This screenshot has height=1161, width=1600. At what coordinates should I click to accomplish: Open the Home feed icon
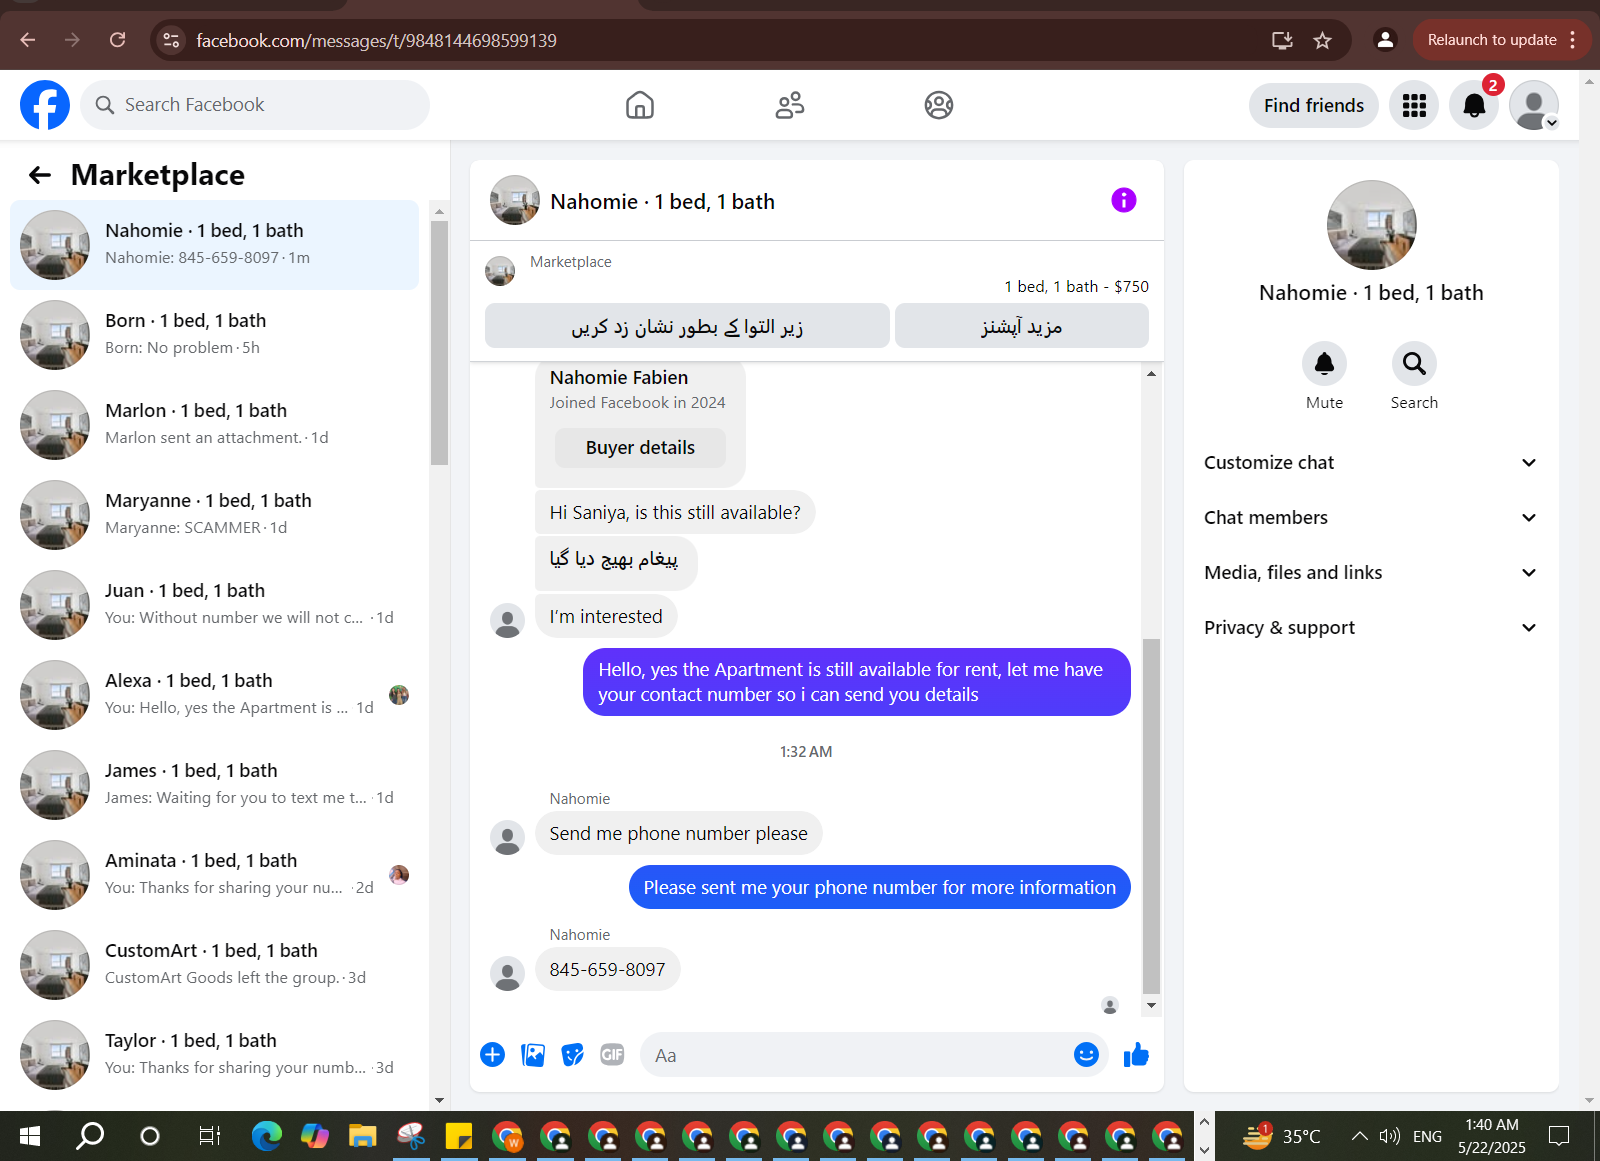tap(640, 105)
